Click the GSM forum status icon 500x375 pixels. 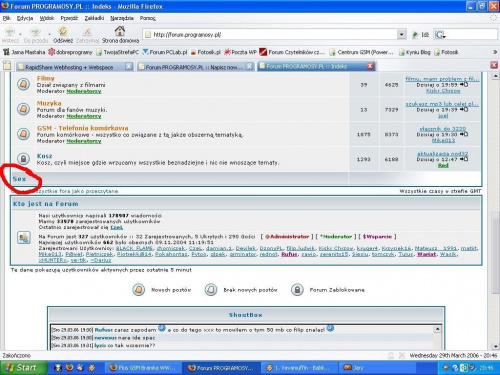23,134
